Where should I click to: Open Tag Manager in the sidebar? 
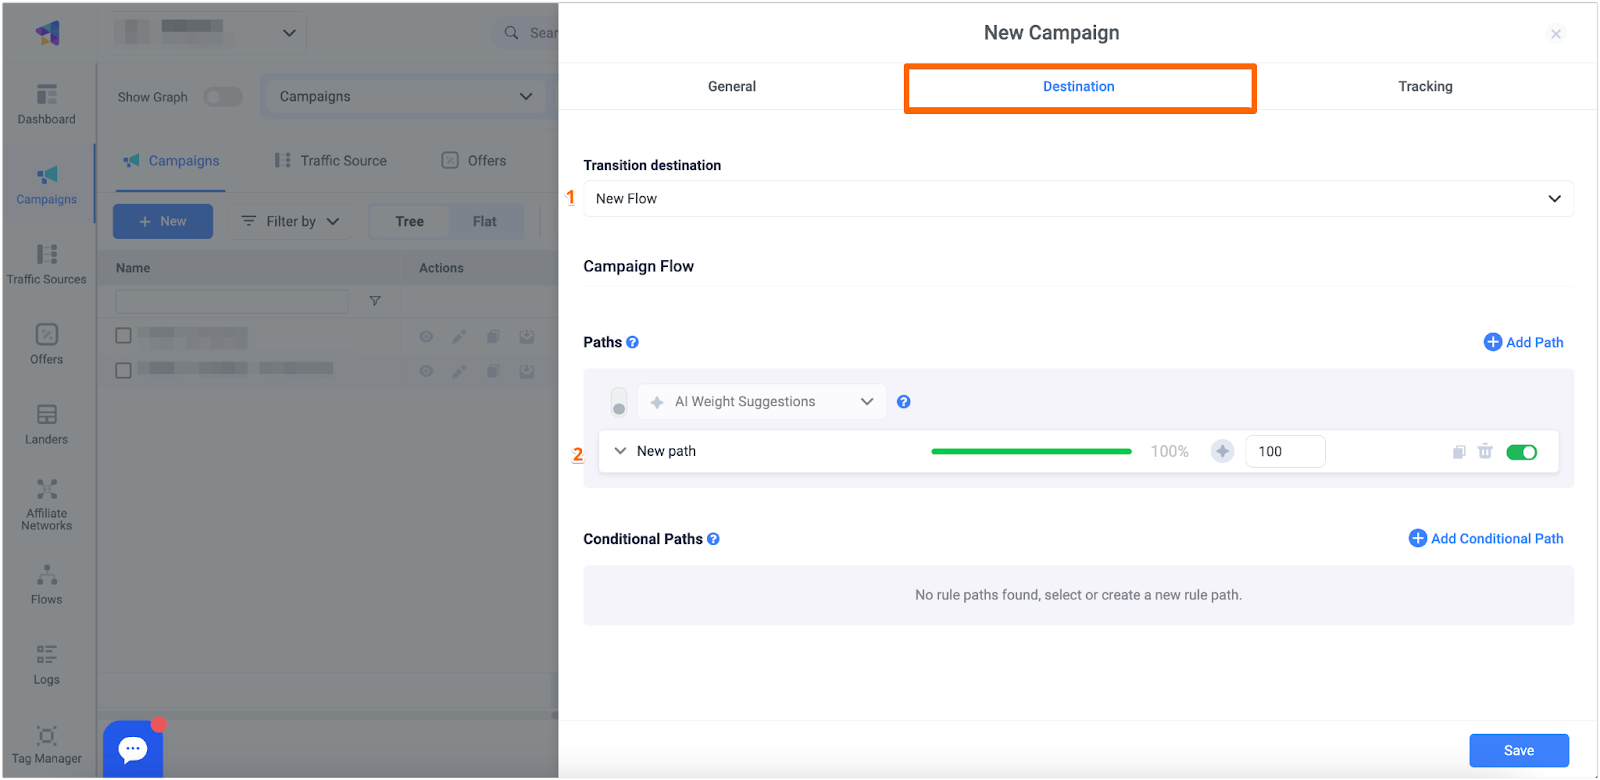46,745
